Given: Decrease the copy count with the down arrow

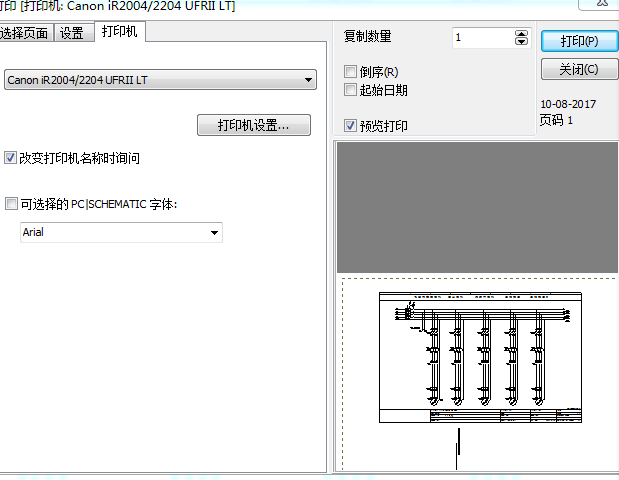Looking at the screenshot, I should pyautogui.click(x=521, y=43).
